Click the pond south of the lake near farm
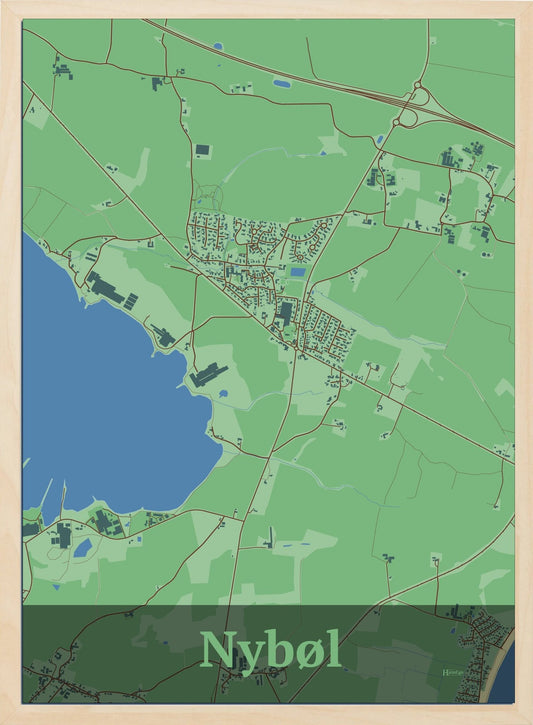 83,548
